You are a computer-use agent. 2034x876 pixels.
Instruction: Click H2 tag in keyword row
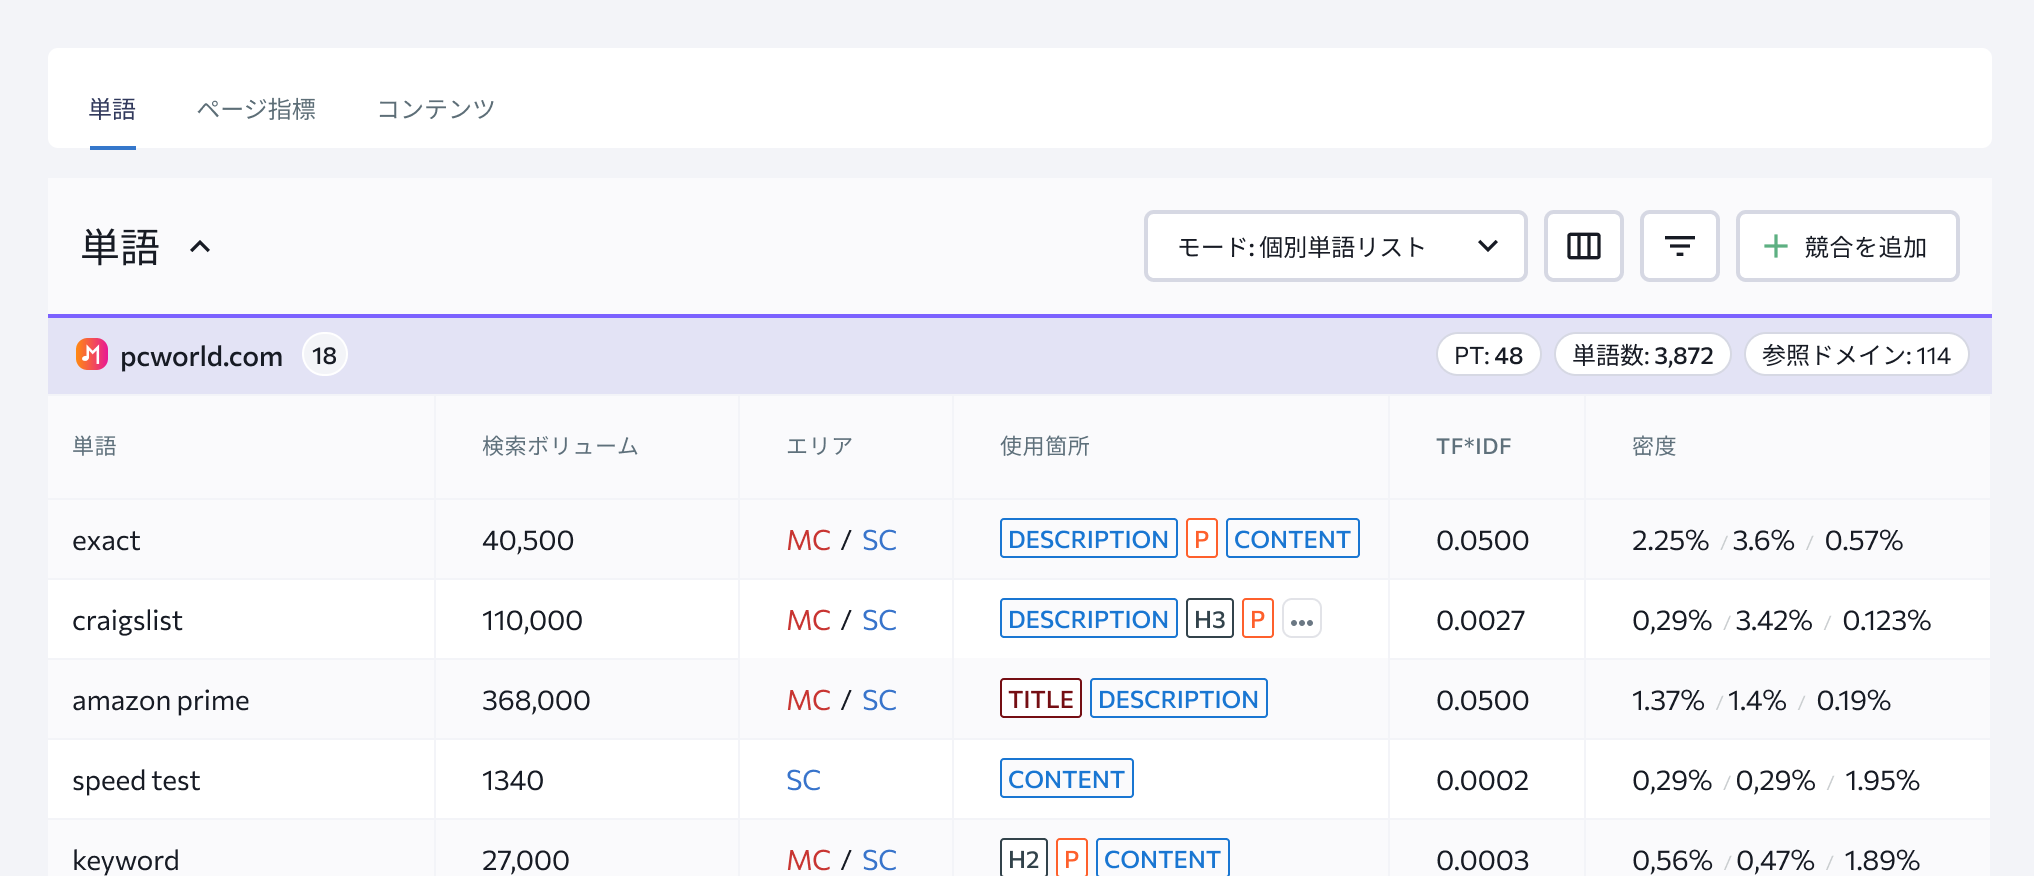pos(1023,858)
